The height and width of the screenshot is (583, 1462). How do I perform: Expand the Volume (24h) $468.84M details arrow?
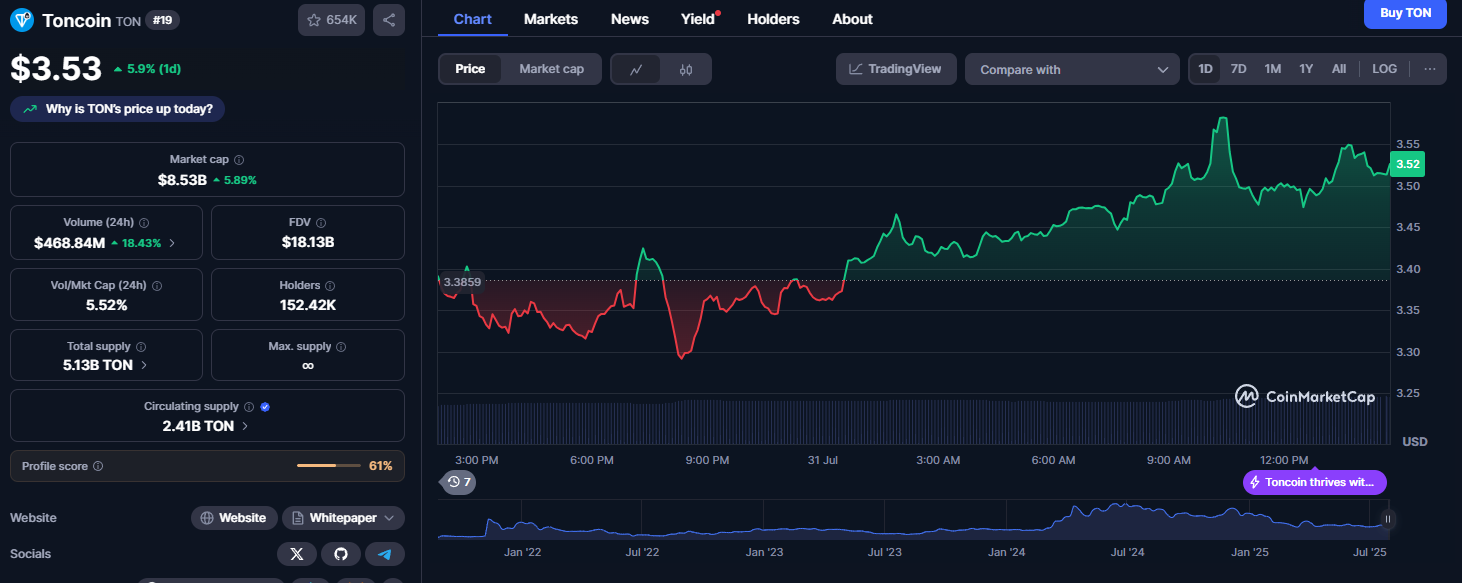click(172, 243)
